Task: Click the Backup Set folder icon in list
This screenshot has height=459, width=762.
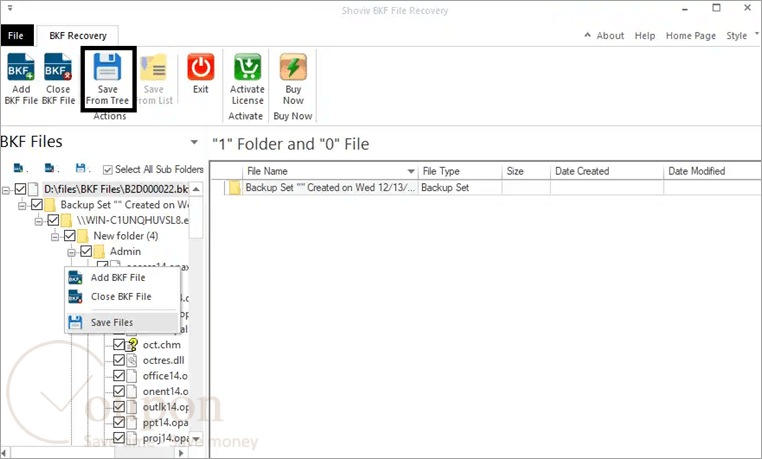Action: (x=235, y=187)
